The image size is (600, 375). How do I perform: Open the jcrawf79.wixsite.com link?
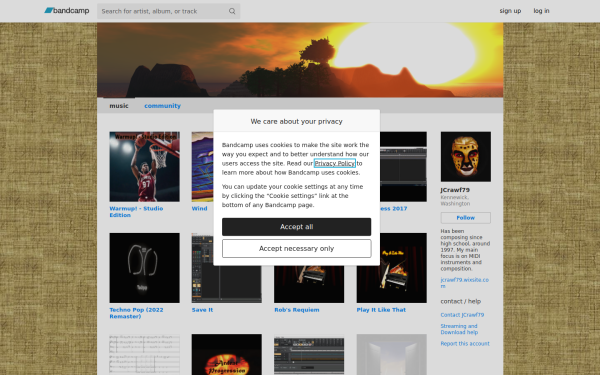point(465,283)
